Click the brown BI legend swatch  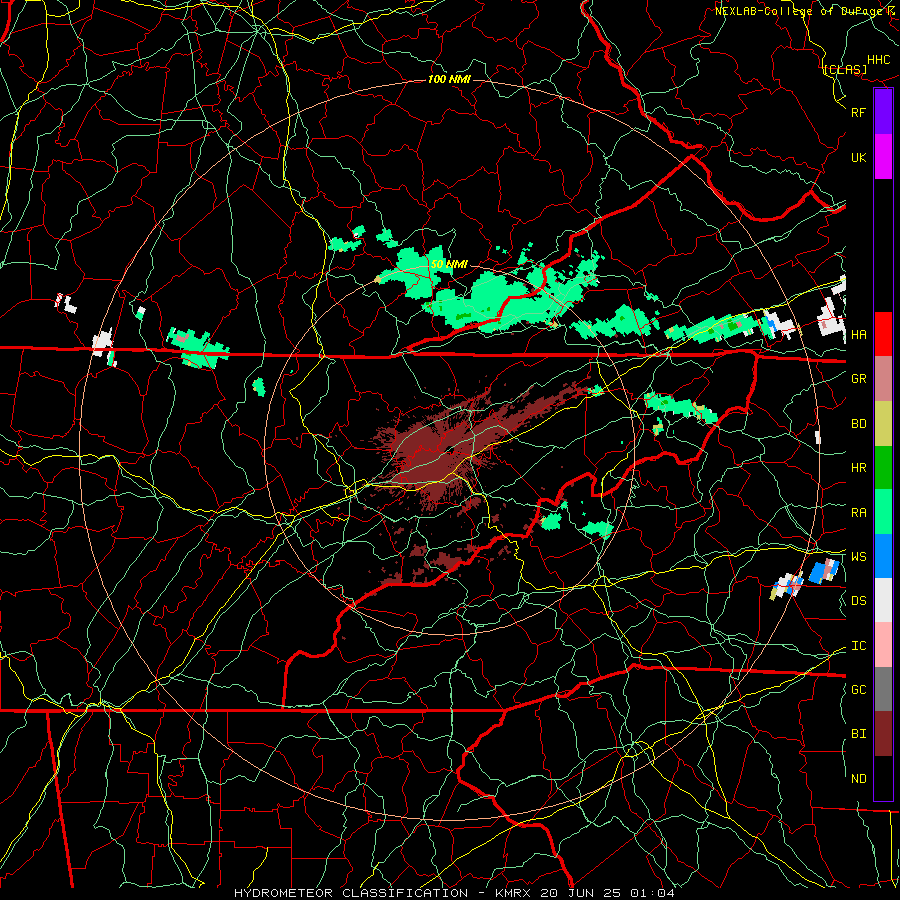883,734
